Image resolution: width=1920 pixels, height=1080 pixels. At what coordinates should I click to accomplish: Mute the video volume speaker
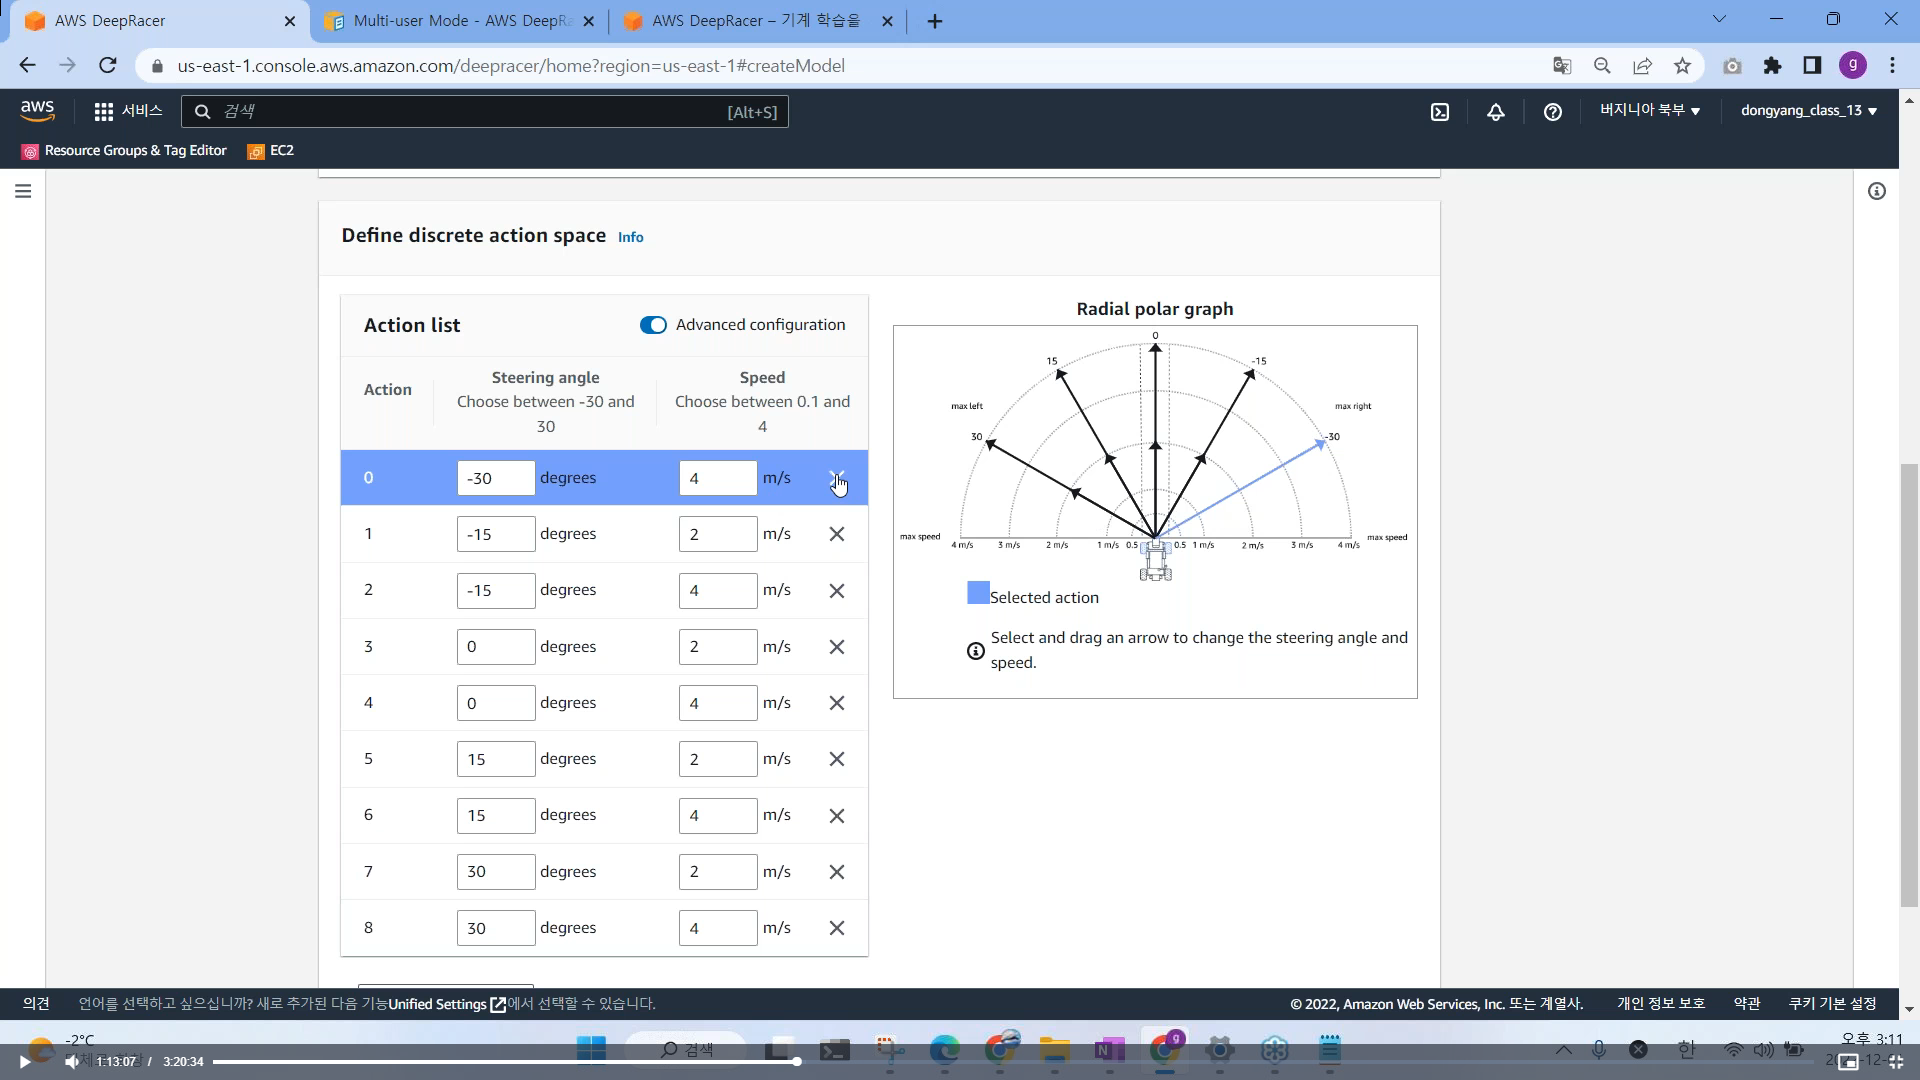coord(71,1062)
